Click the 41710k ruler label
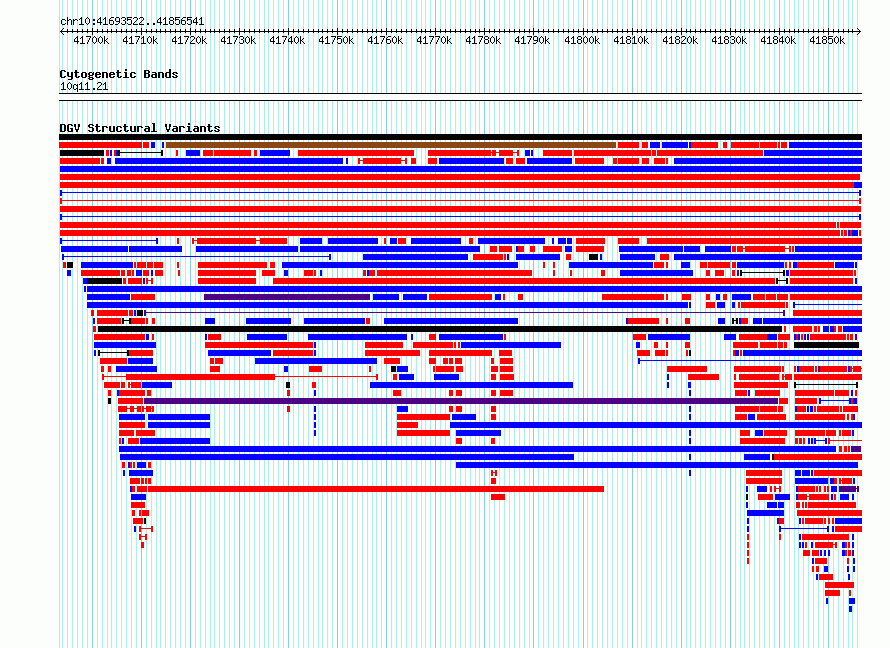Screen dimensions: 890x648 [140, 40]
